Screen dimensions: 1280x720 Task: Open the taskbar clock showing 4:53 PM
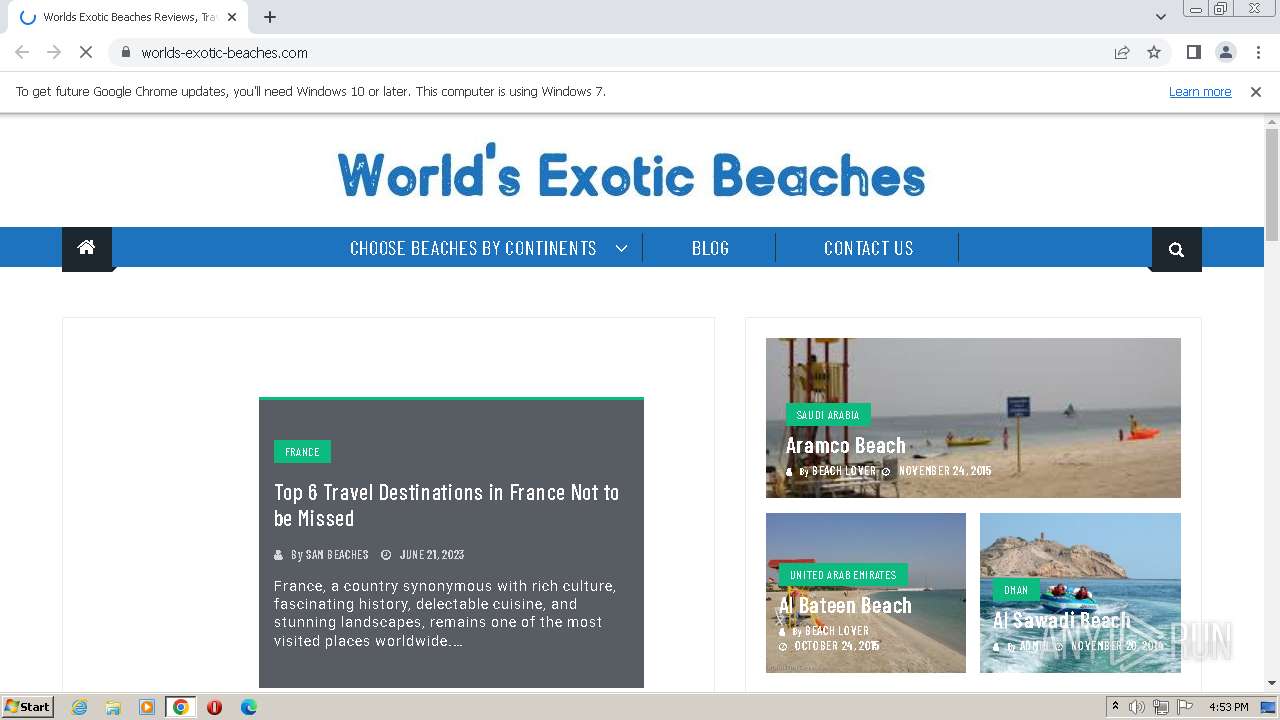(1228, 707)
